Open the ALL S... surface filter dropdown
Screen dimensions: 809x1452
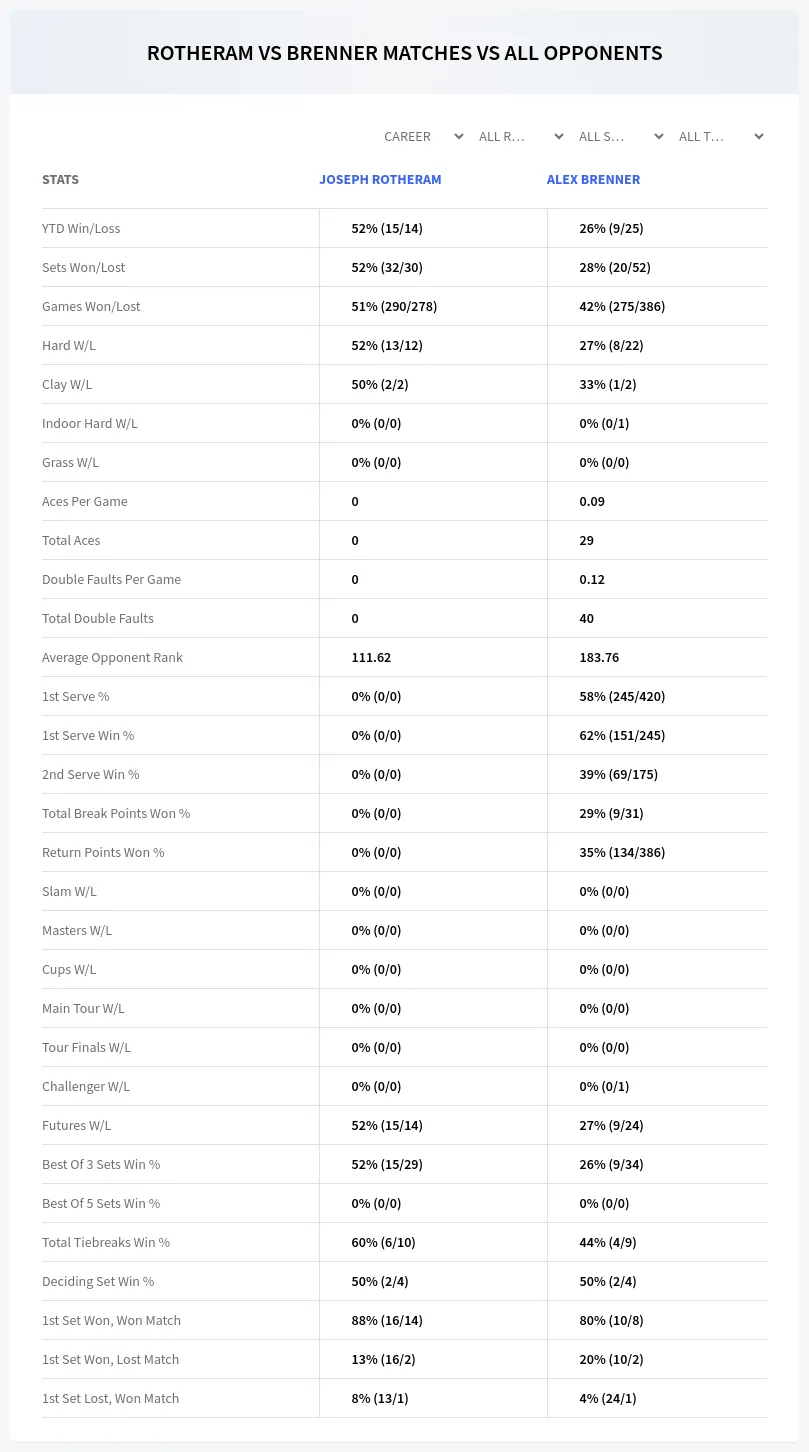pos(622,136)
